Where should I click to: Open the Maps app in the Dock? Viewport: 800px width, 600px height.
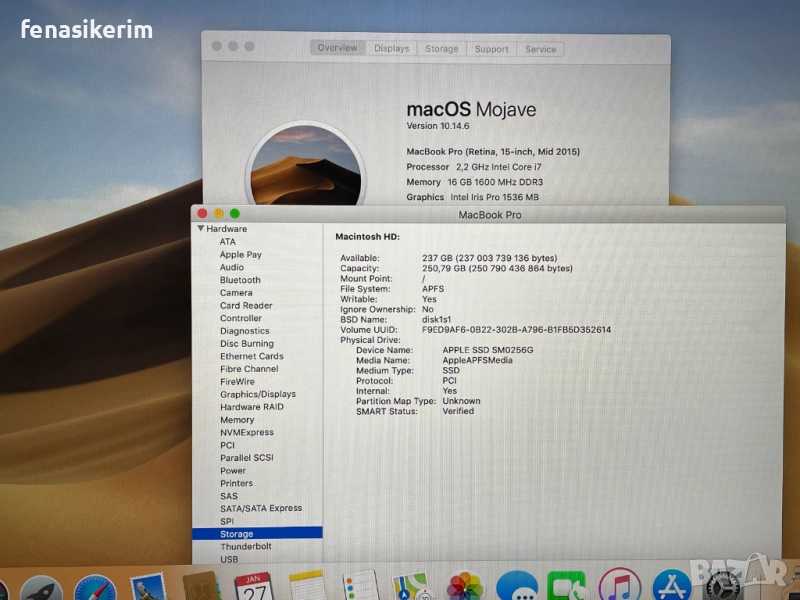[x=411, y=587]
